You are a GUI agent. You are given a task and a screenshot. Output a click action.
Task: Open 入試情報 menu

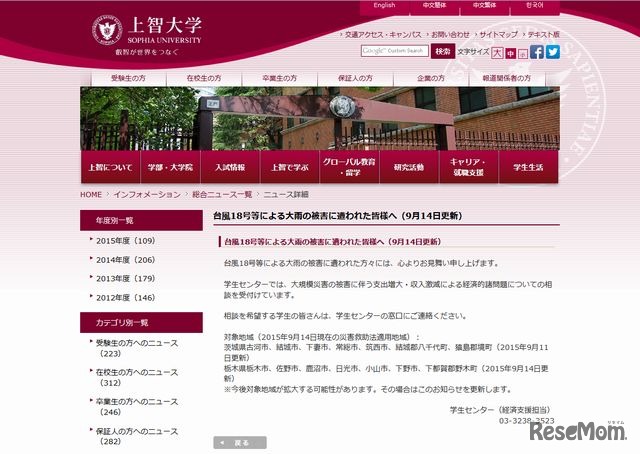pyautogui.click(x=230, y=167)
